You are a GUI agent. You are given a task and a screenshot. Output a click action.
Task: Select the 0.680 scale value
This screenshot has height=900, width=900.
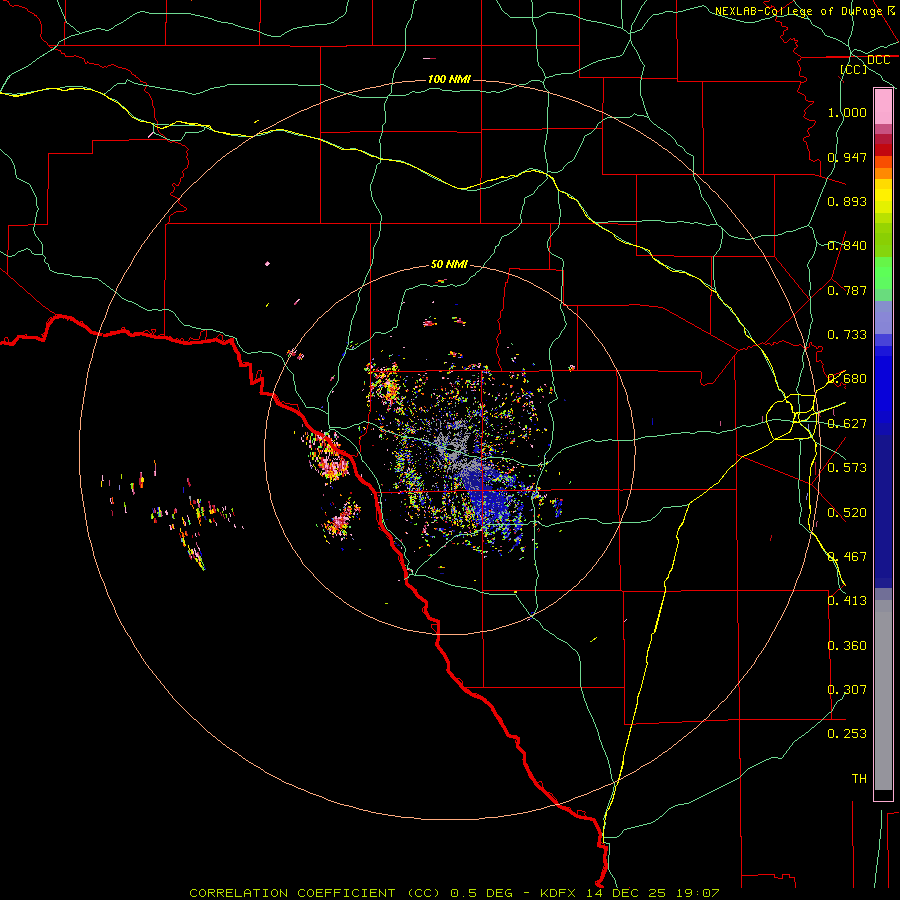847,379
